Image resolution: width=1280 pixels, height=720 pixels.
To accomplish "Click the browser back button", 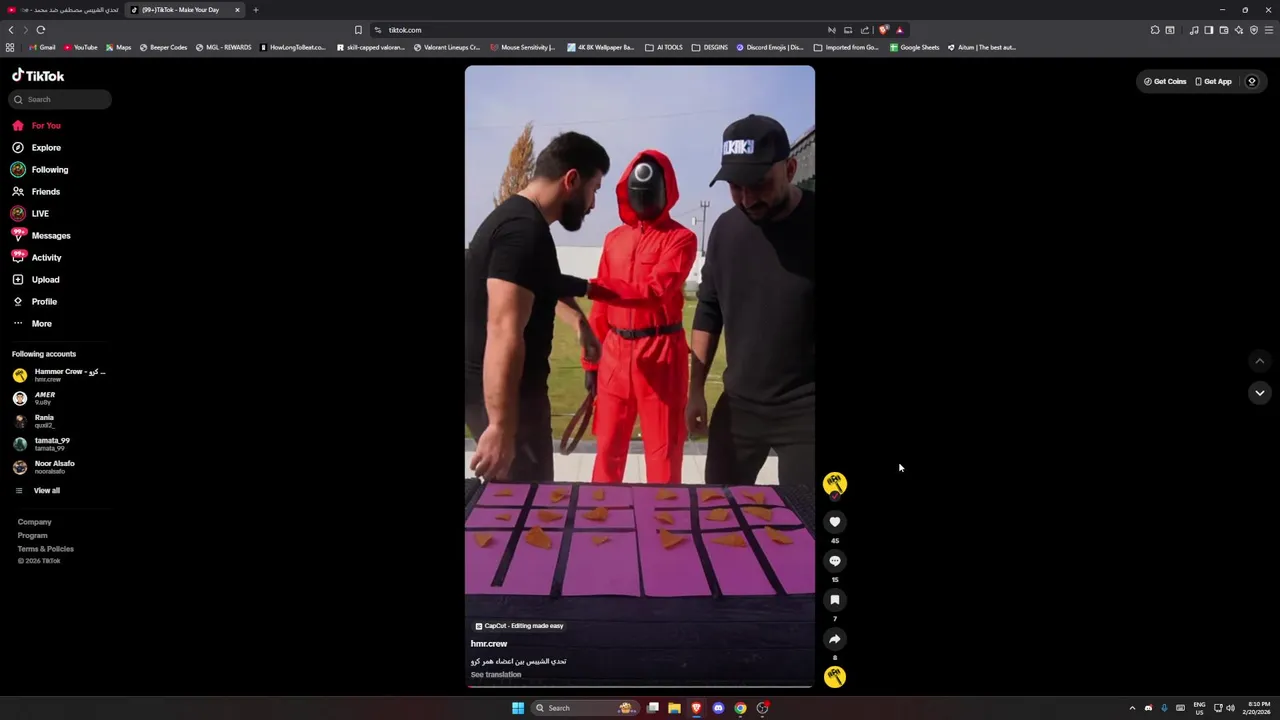I will [11, 30].
